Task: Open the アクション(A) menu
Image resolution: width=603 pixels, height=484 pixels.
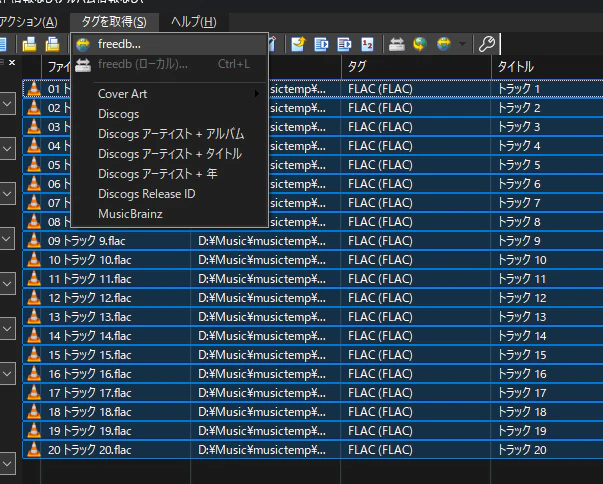Action: (x=28, y=22)
